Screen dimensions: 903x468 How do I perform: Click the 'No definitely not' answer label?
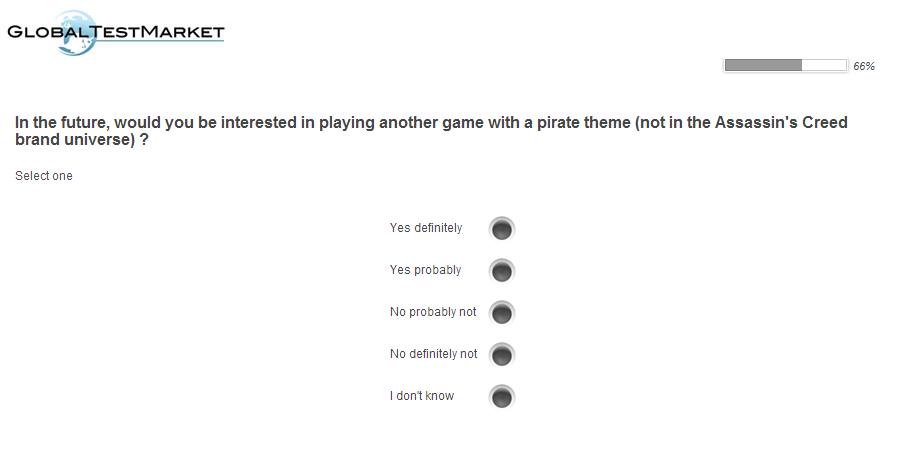434,354
